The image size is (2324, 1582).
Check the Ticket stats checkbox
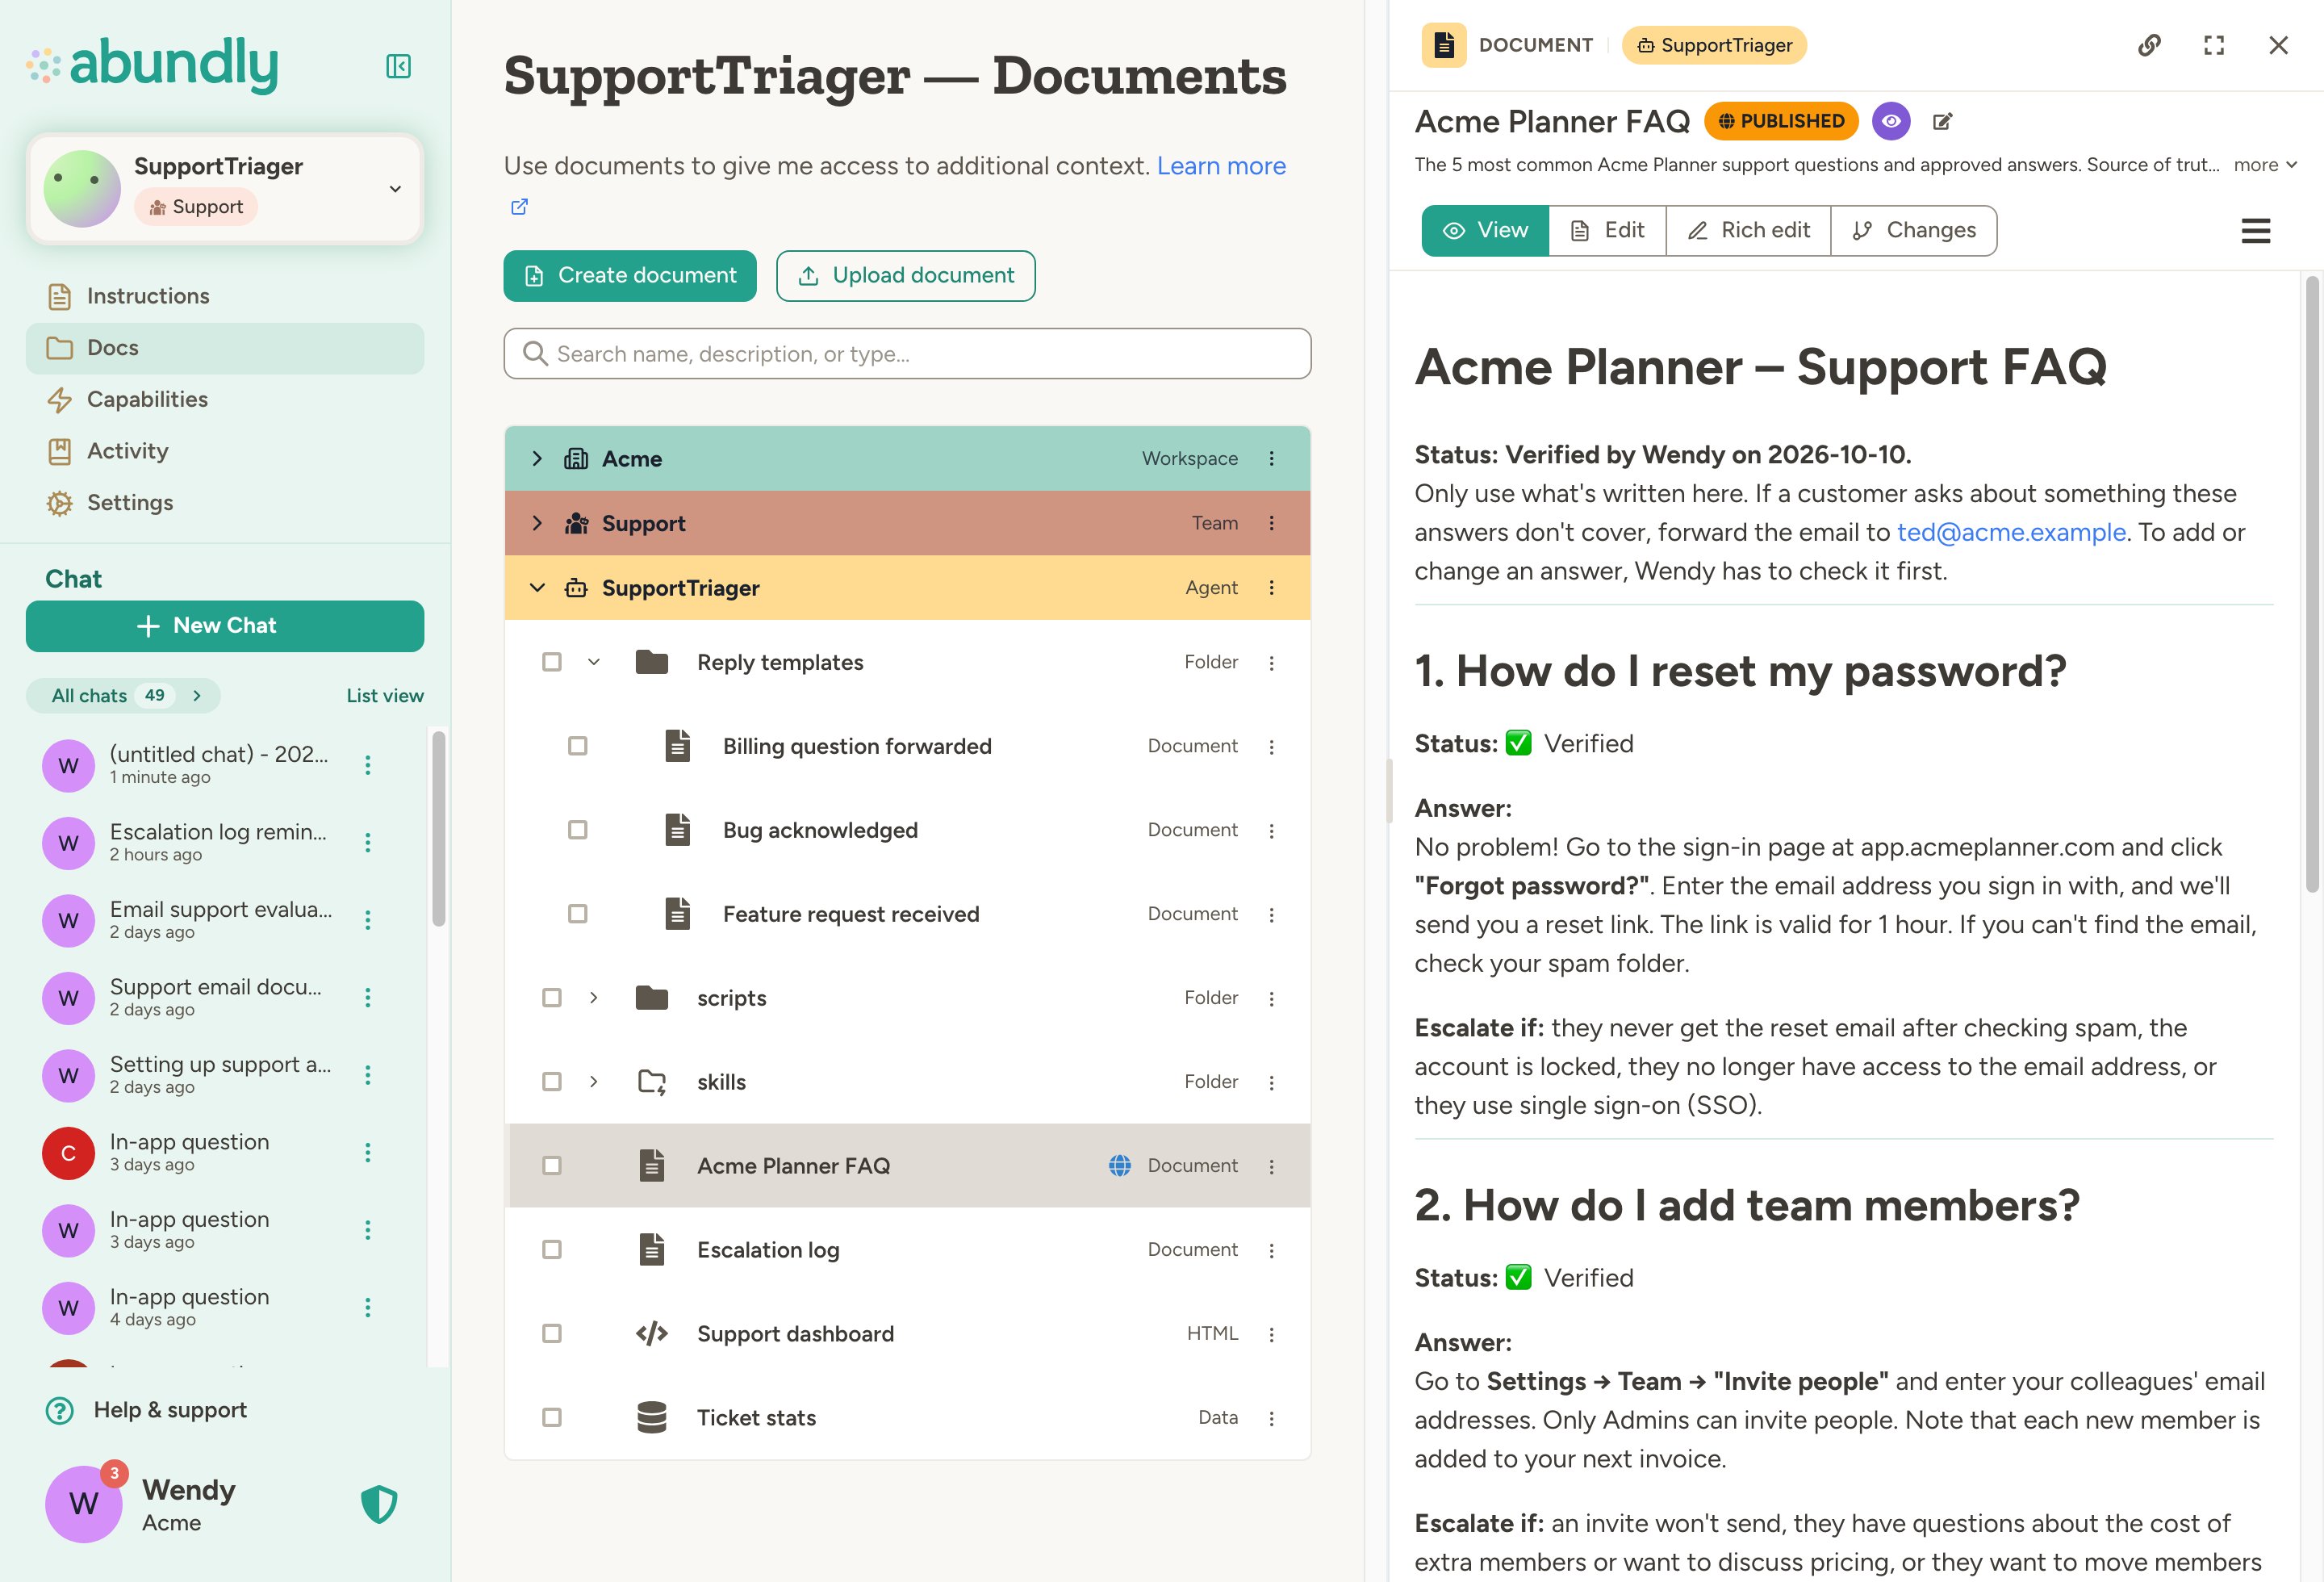[x=552, y=1418]
